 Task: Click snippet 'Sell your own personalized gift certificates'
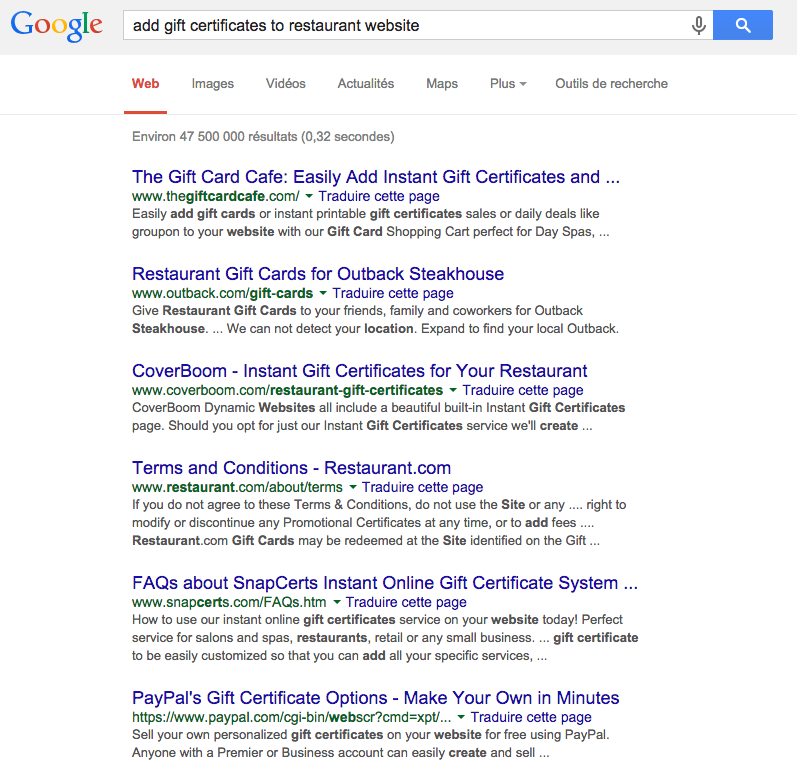tap(371, 744)
